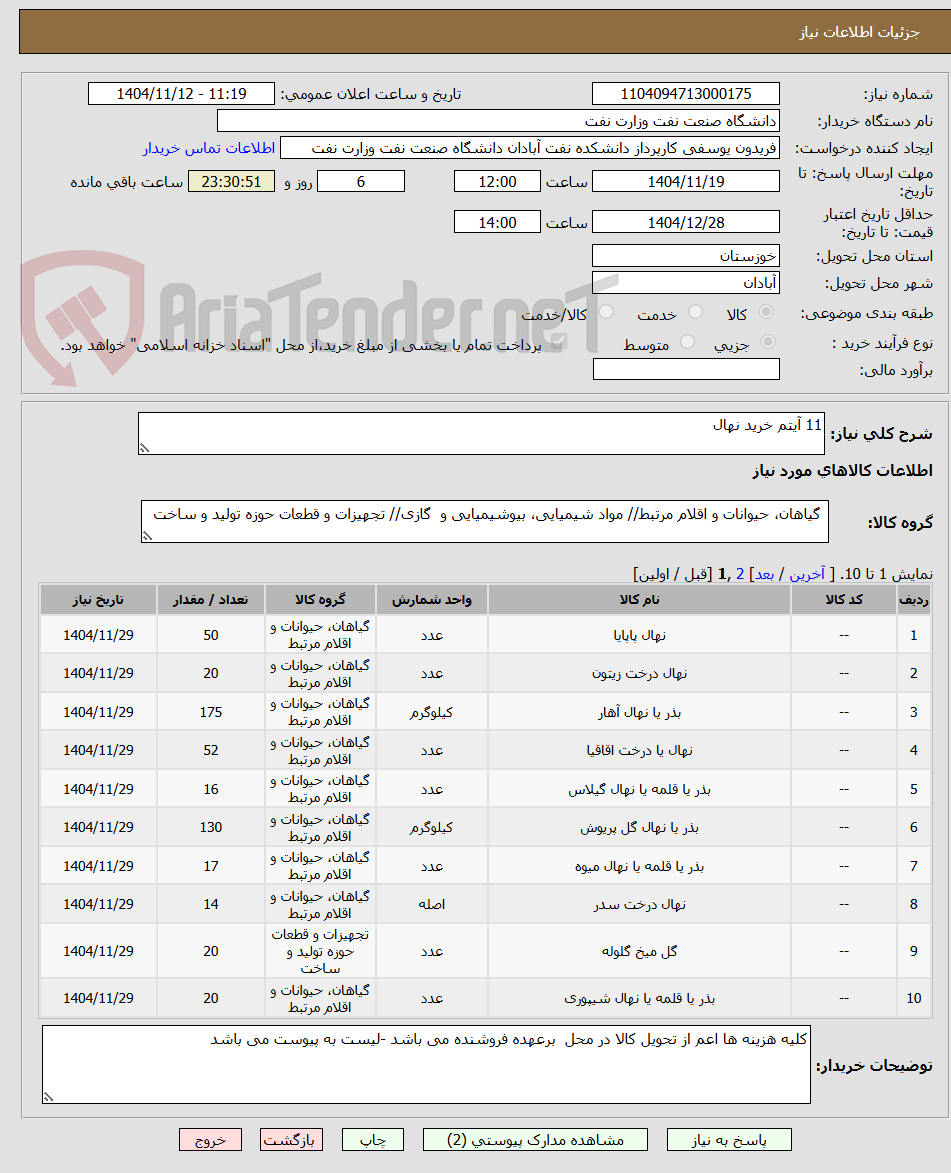This screenshot has height=1173, width=951.
Task: Click the request number field 1104094713000175
Action: click(685, 94)
